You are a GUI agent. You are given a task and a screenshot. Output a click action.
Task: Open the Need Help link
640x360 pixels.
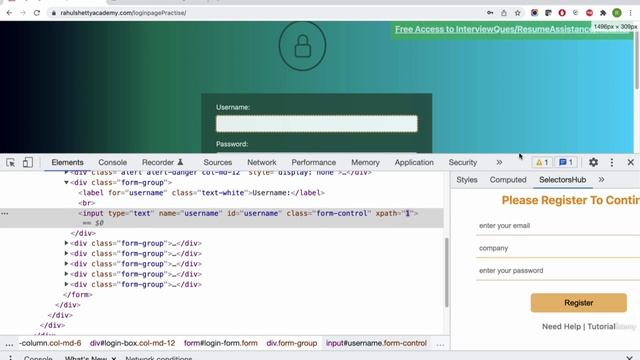561,327
